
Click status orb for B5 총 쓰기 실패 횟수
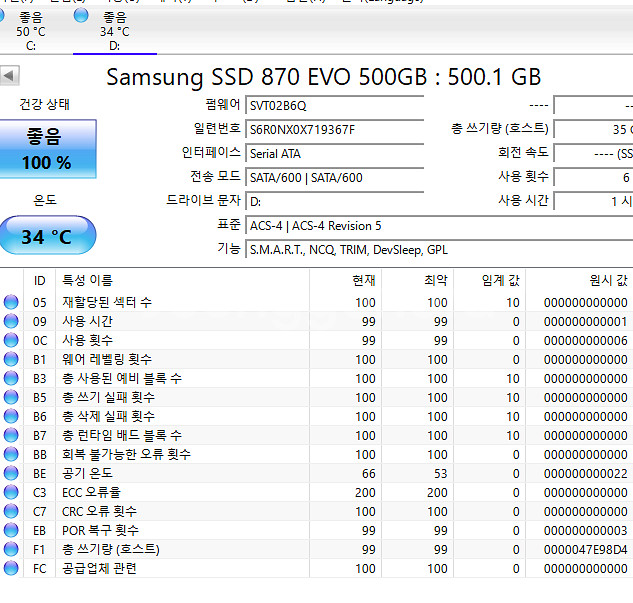click(11, 397)
